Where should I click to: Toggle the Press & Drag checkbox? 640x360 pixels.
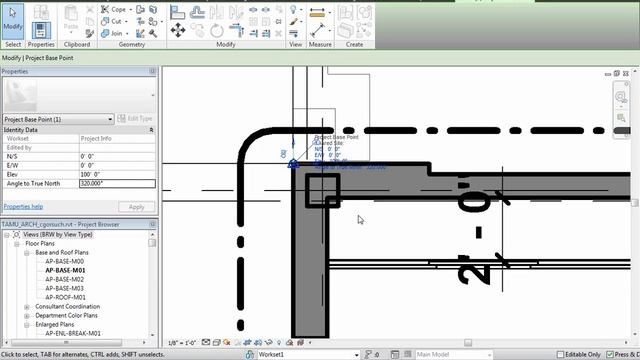point(610,354)
